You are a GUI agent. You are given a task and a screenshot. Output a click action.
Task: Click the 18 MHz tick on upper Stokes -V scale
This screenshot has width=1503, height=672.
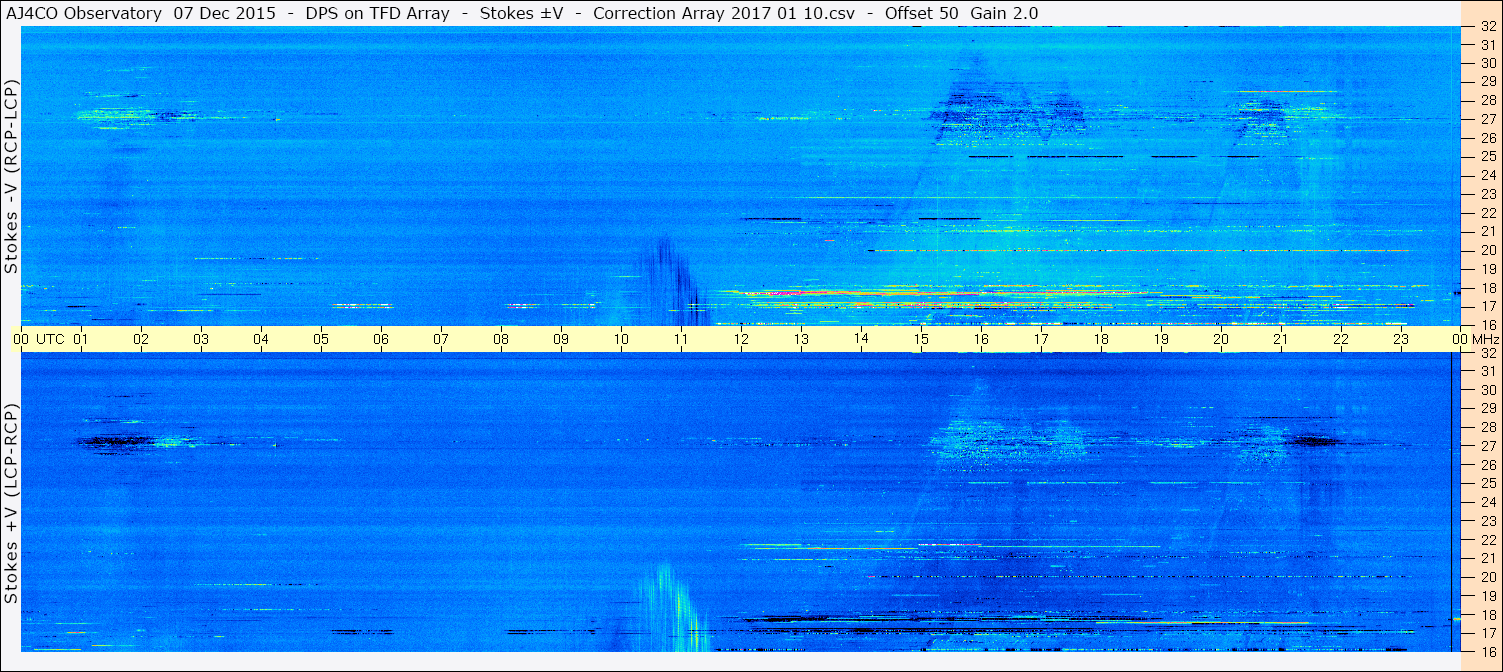pyautogui.click(x=1487, y=287)
